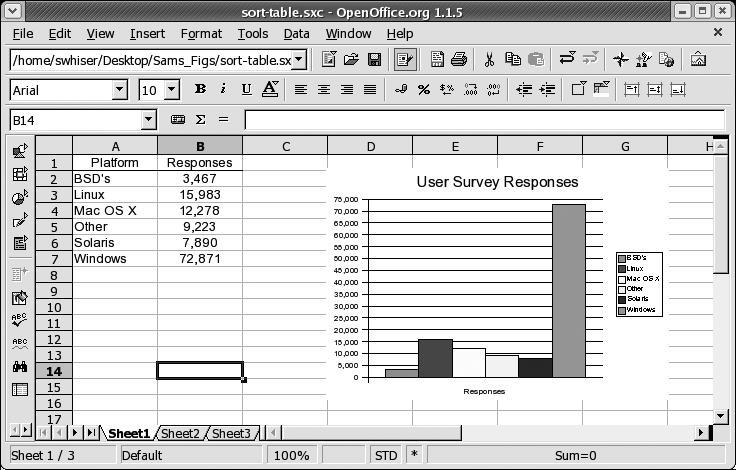Open the Arial font name dropdown
Viewport: 736px width, 470px height.
pyautogui.click(x=119, y=90)
